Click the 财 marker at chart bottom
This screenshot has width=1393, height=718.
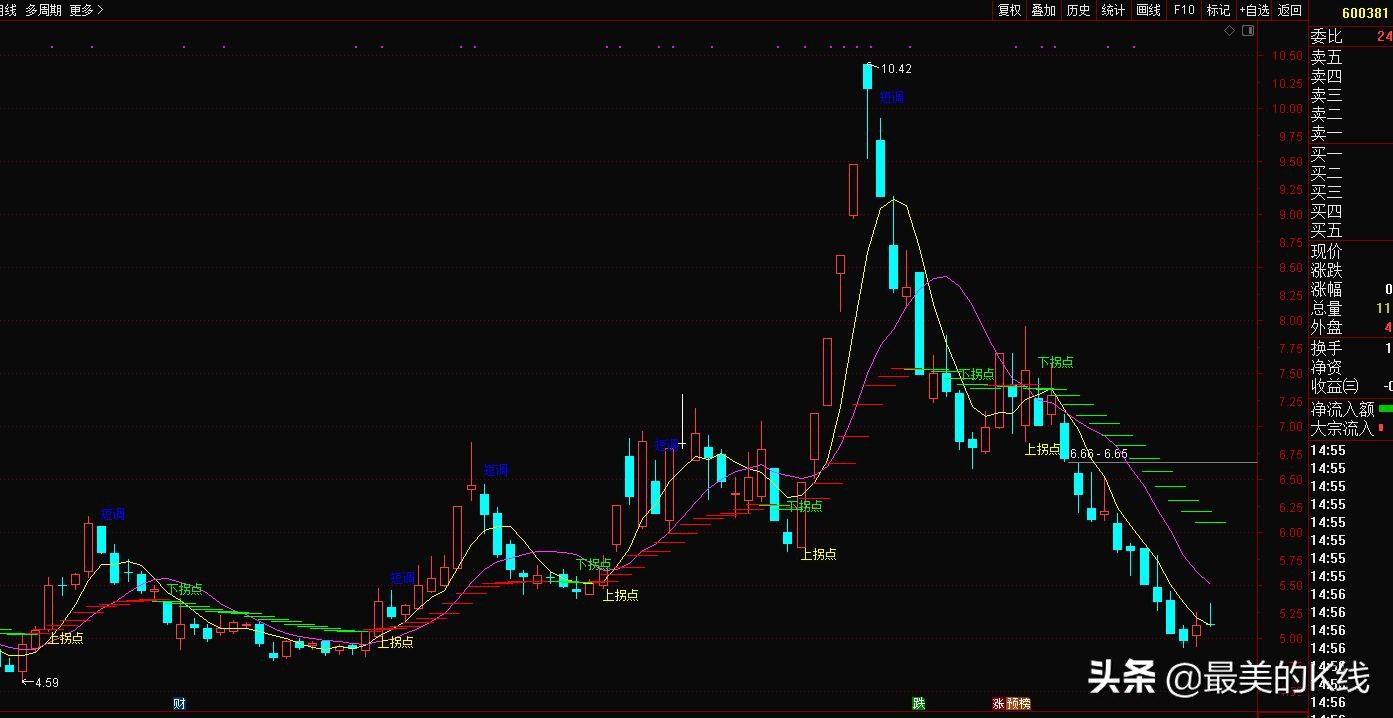tap(179, 703)
